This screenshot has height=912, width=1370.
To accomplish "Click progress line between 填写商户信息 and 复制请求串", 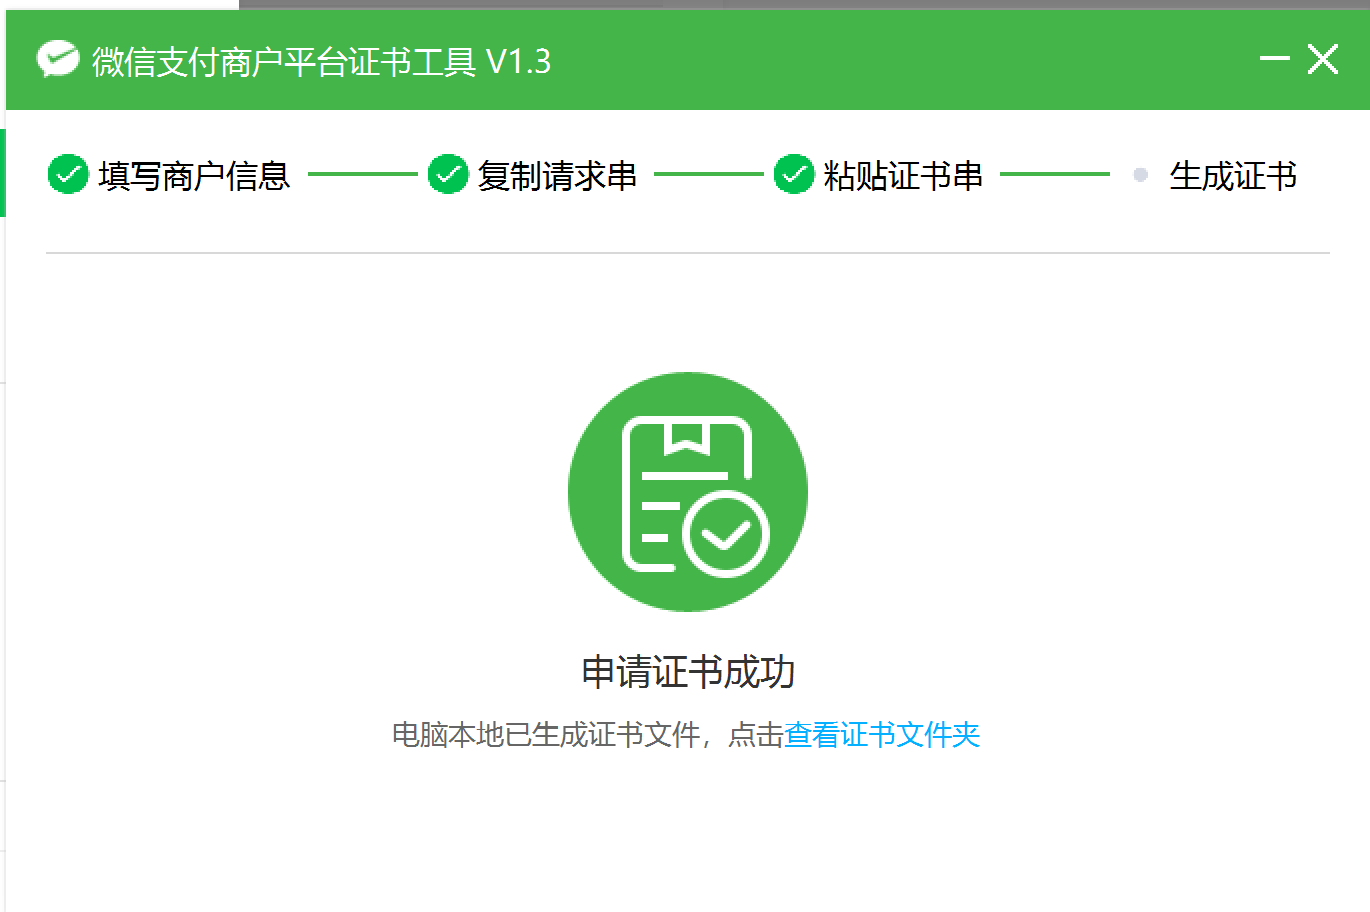I will click(362, 174).
